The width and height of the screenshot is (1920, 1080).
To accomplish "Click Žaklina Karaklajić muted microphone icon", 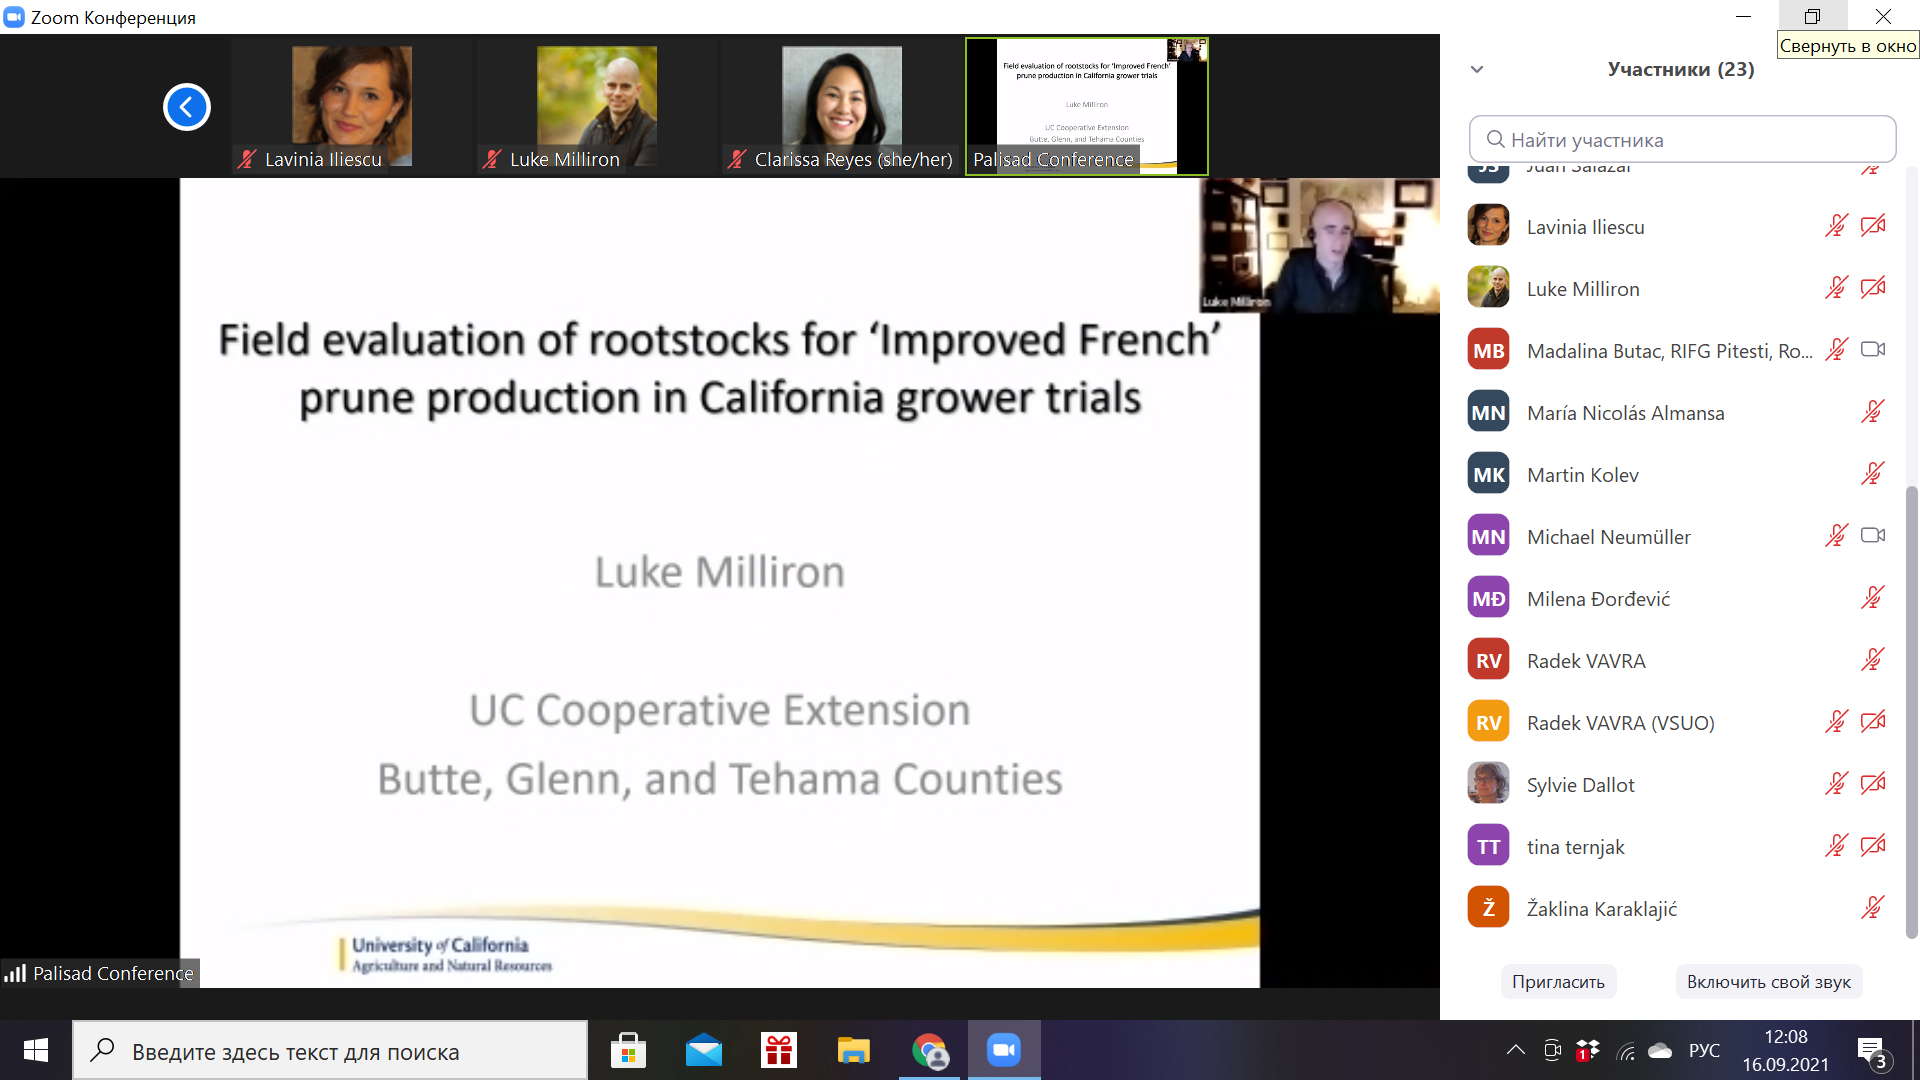I will click(1873, 908).
